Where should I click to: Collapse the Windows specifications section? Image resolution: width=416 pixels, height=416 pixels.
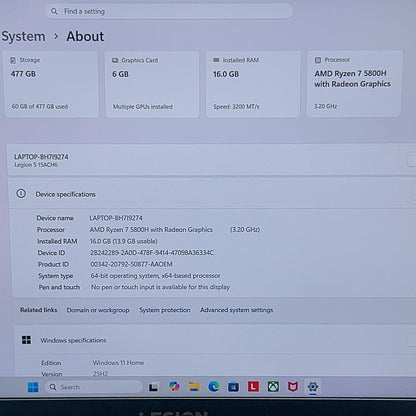pyautogui.click(x=215, y=340)
